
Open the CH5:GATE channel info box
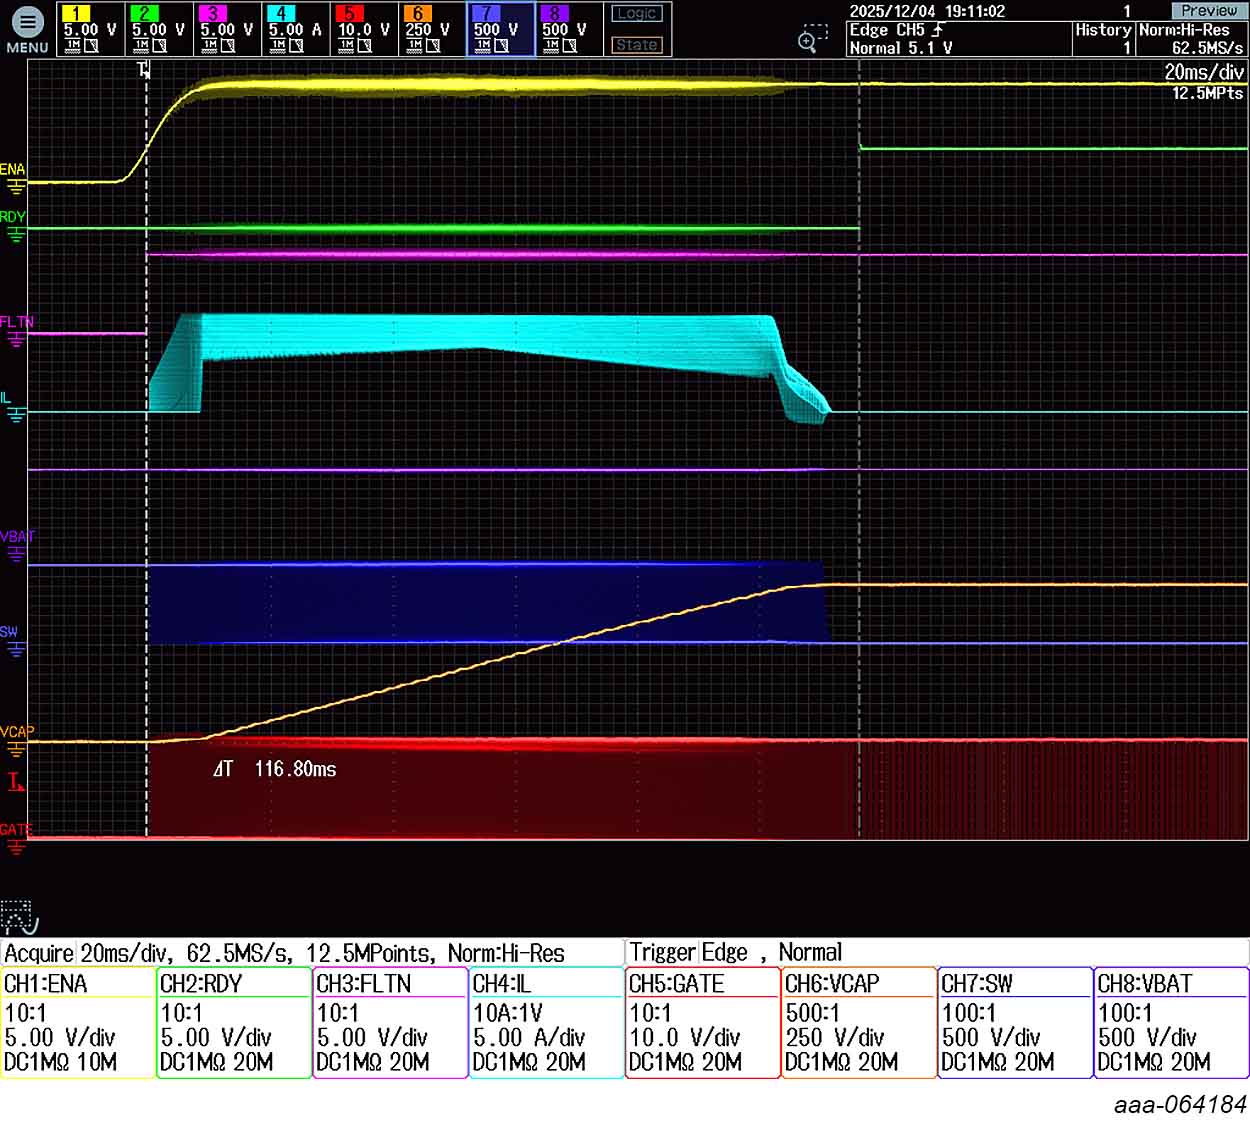[x=703, y=1022]
